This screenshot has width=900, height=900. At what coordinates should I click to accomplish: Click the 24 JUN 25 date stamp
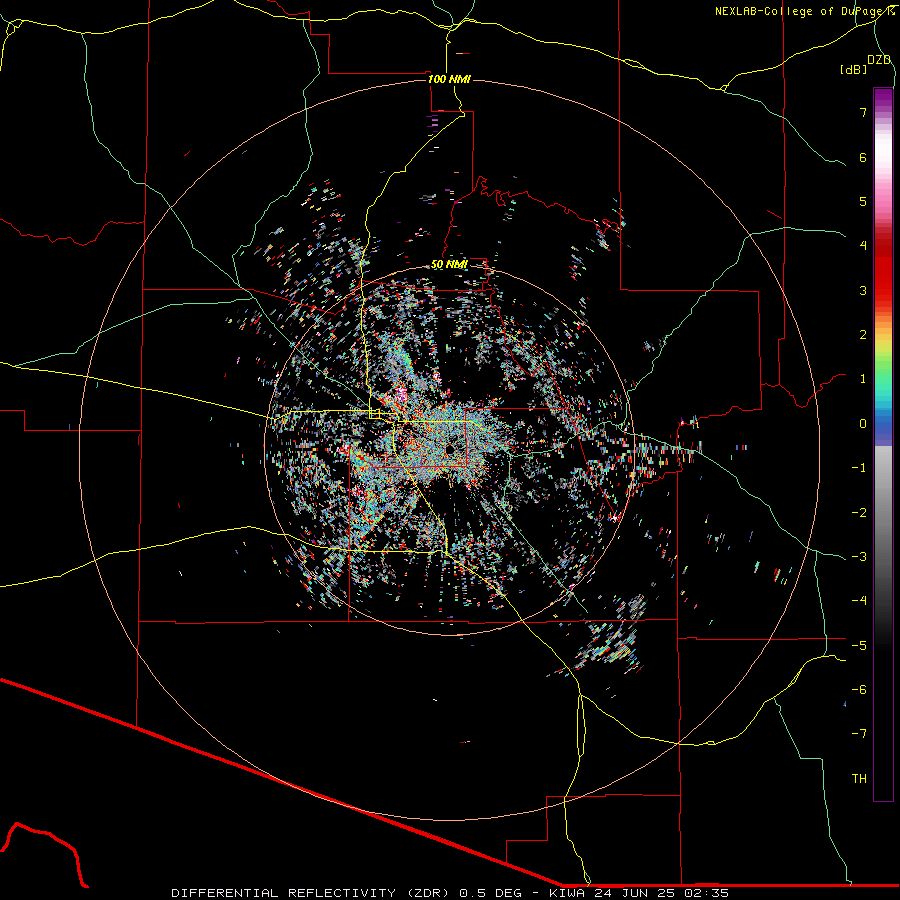(634, 893)
